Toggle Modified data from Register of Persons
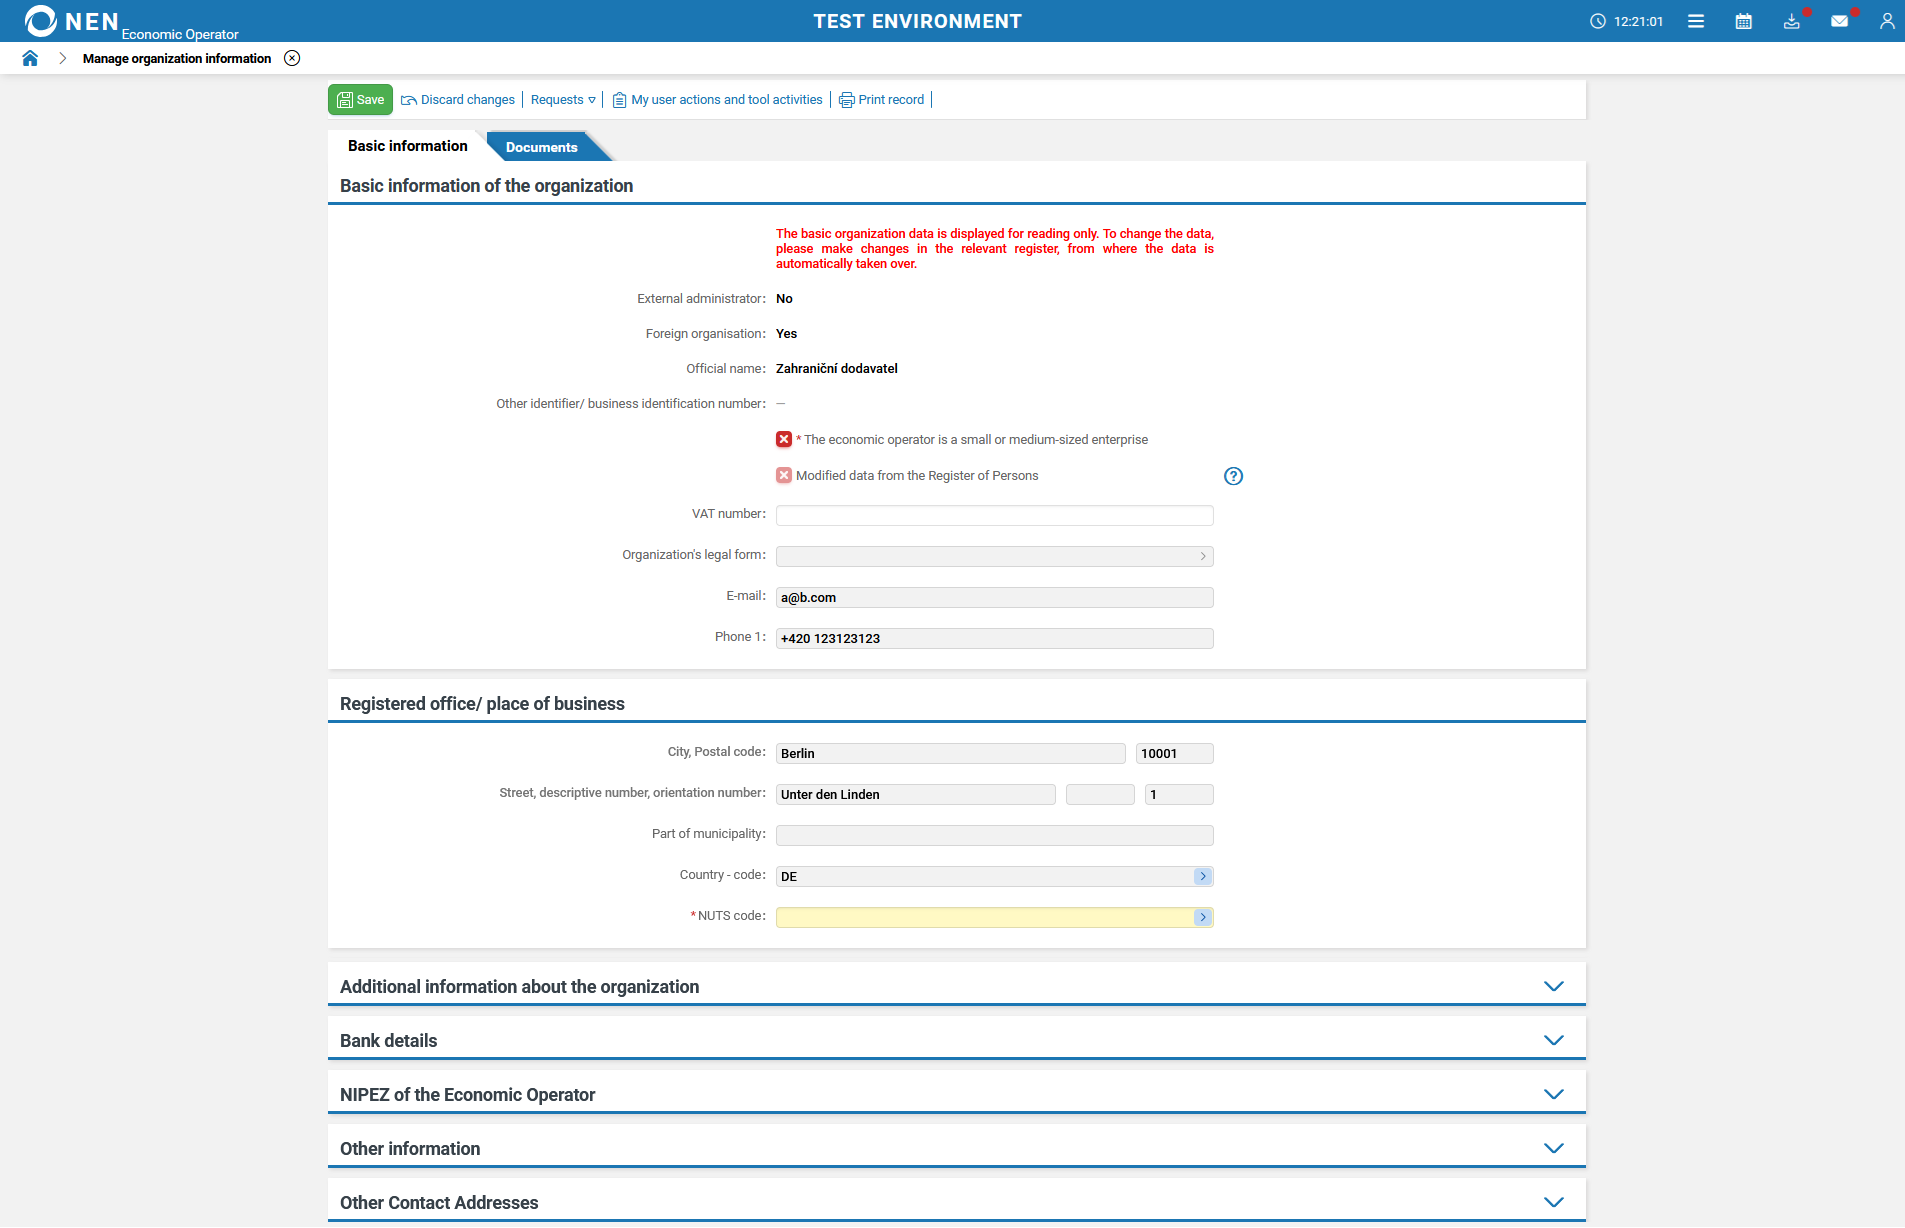 784,476
